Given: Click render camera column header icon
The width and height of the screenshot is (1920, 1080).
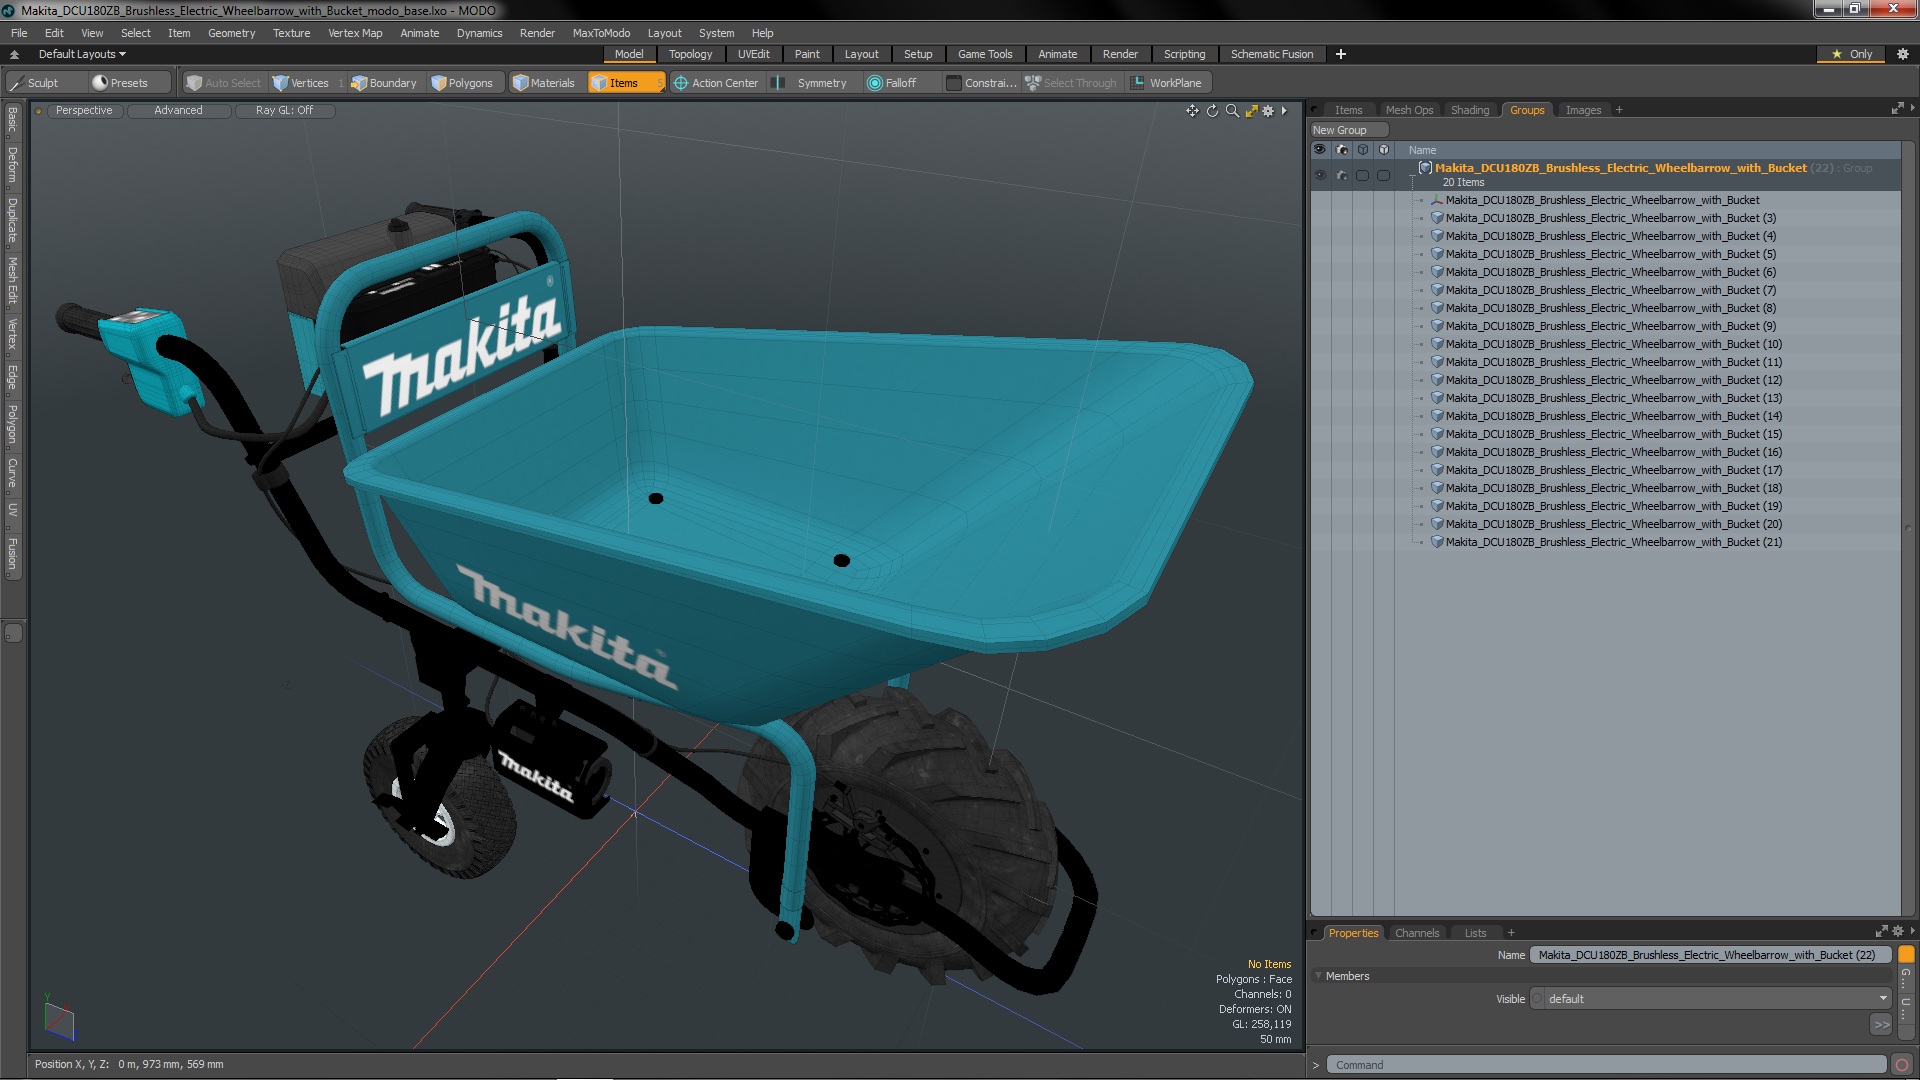Looking at the screenshot, I should [x=1341, y=150].
